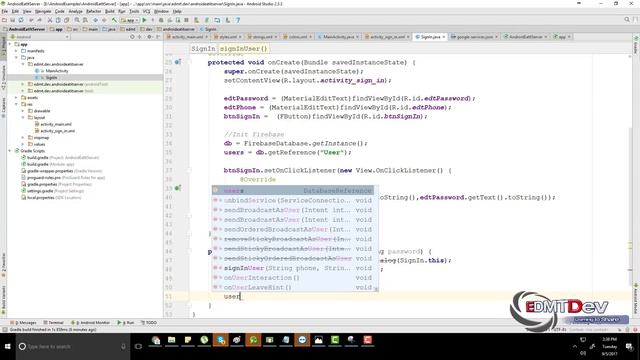
Task: Open the Android Monitor tool window
Action: coord(91,322)
